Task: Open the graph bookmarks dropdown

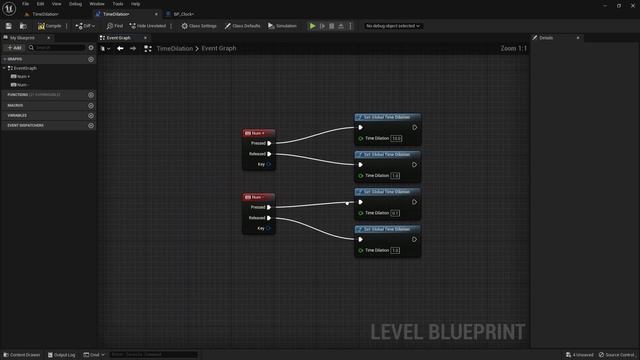Action: coord(105,49)
